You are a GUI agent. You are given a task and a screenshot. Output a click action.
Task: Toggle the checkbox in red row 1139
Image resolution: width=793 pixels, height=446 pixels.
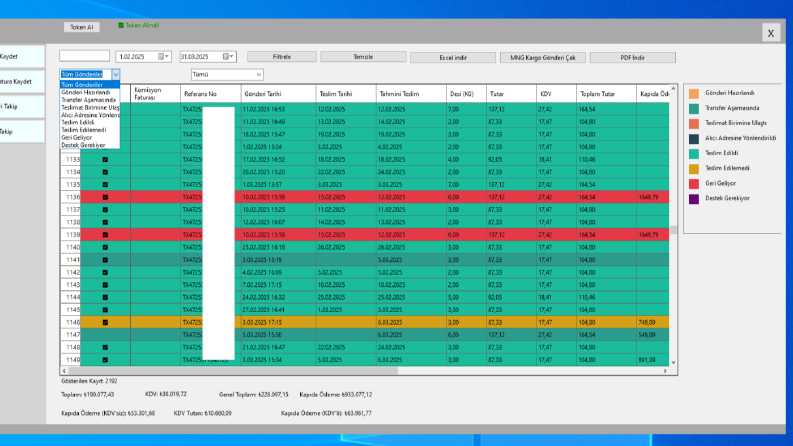coord(105,235)
